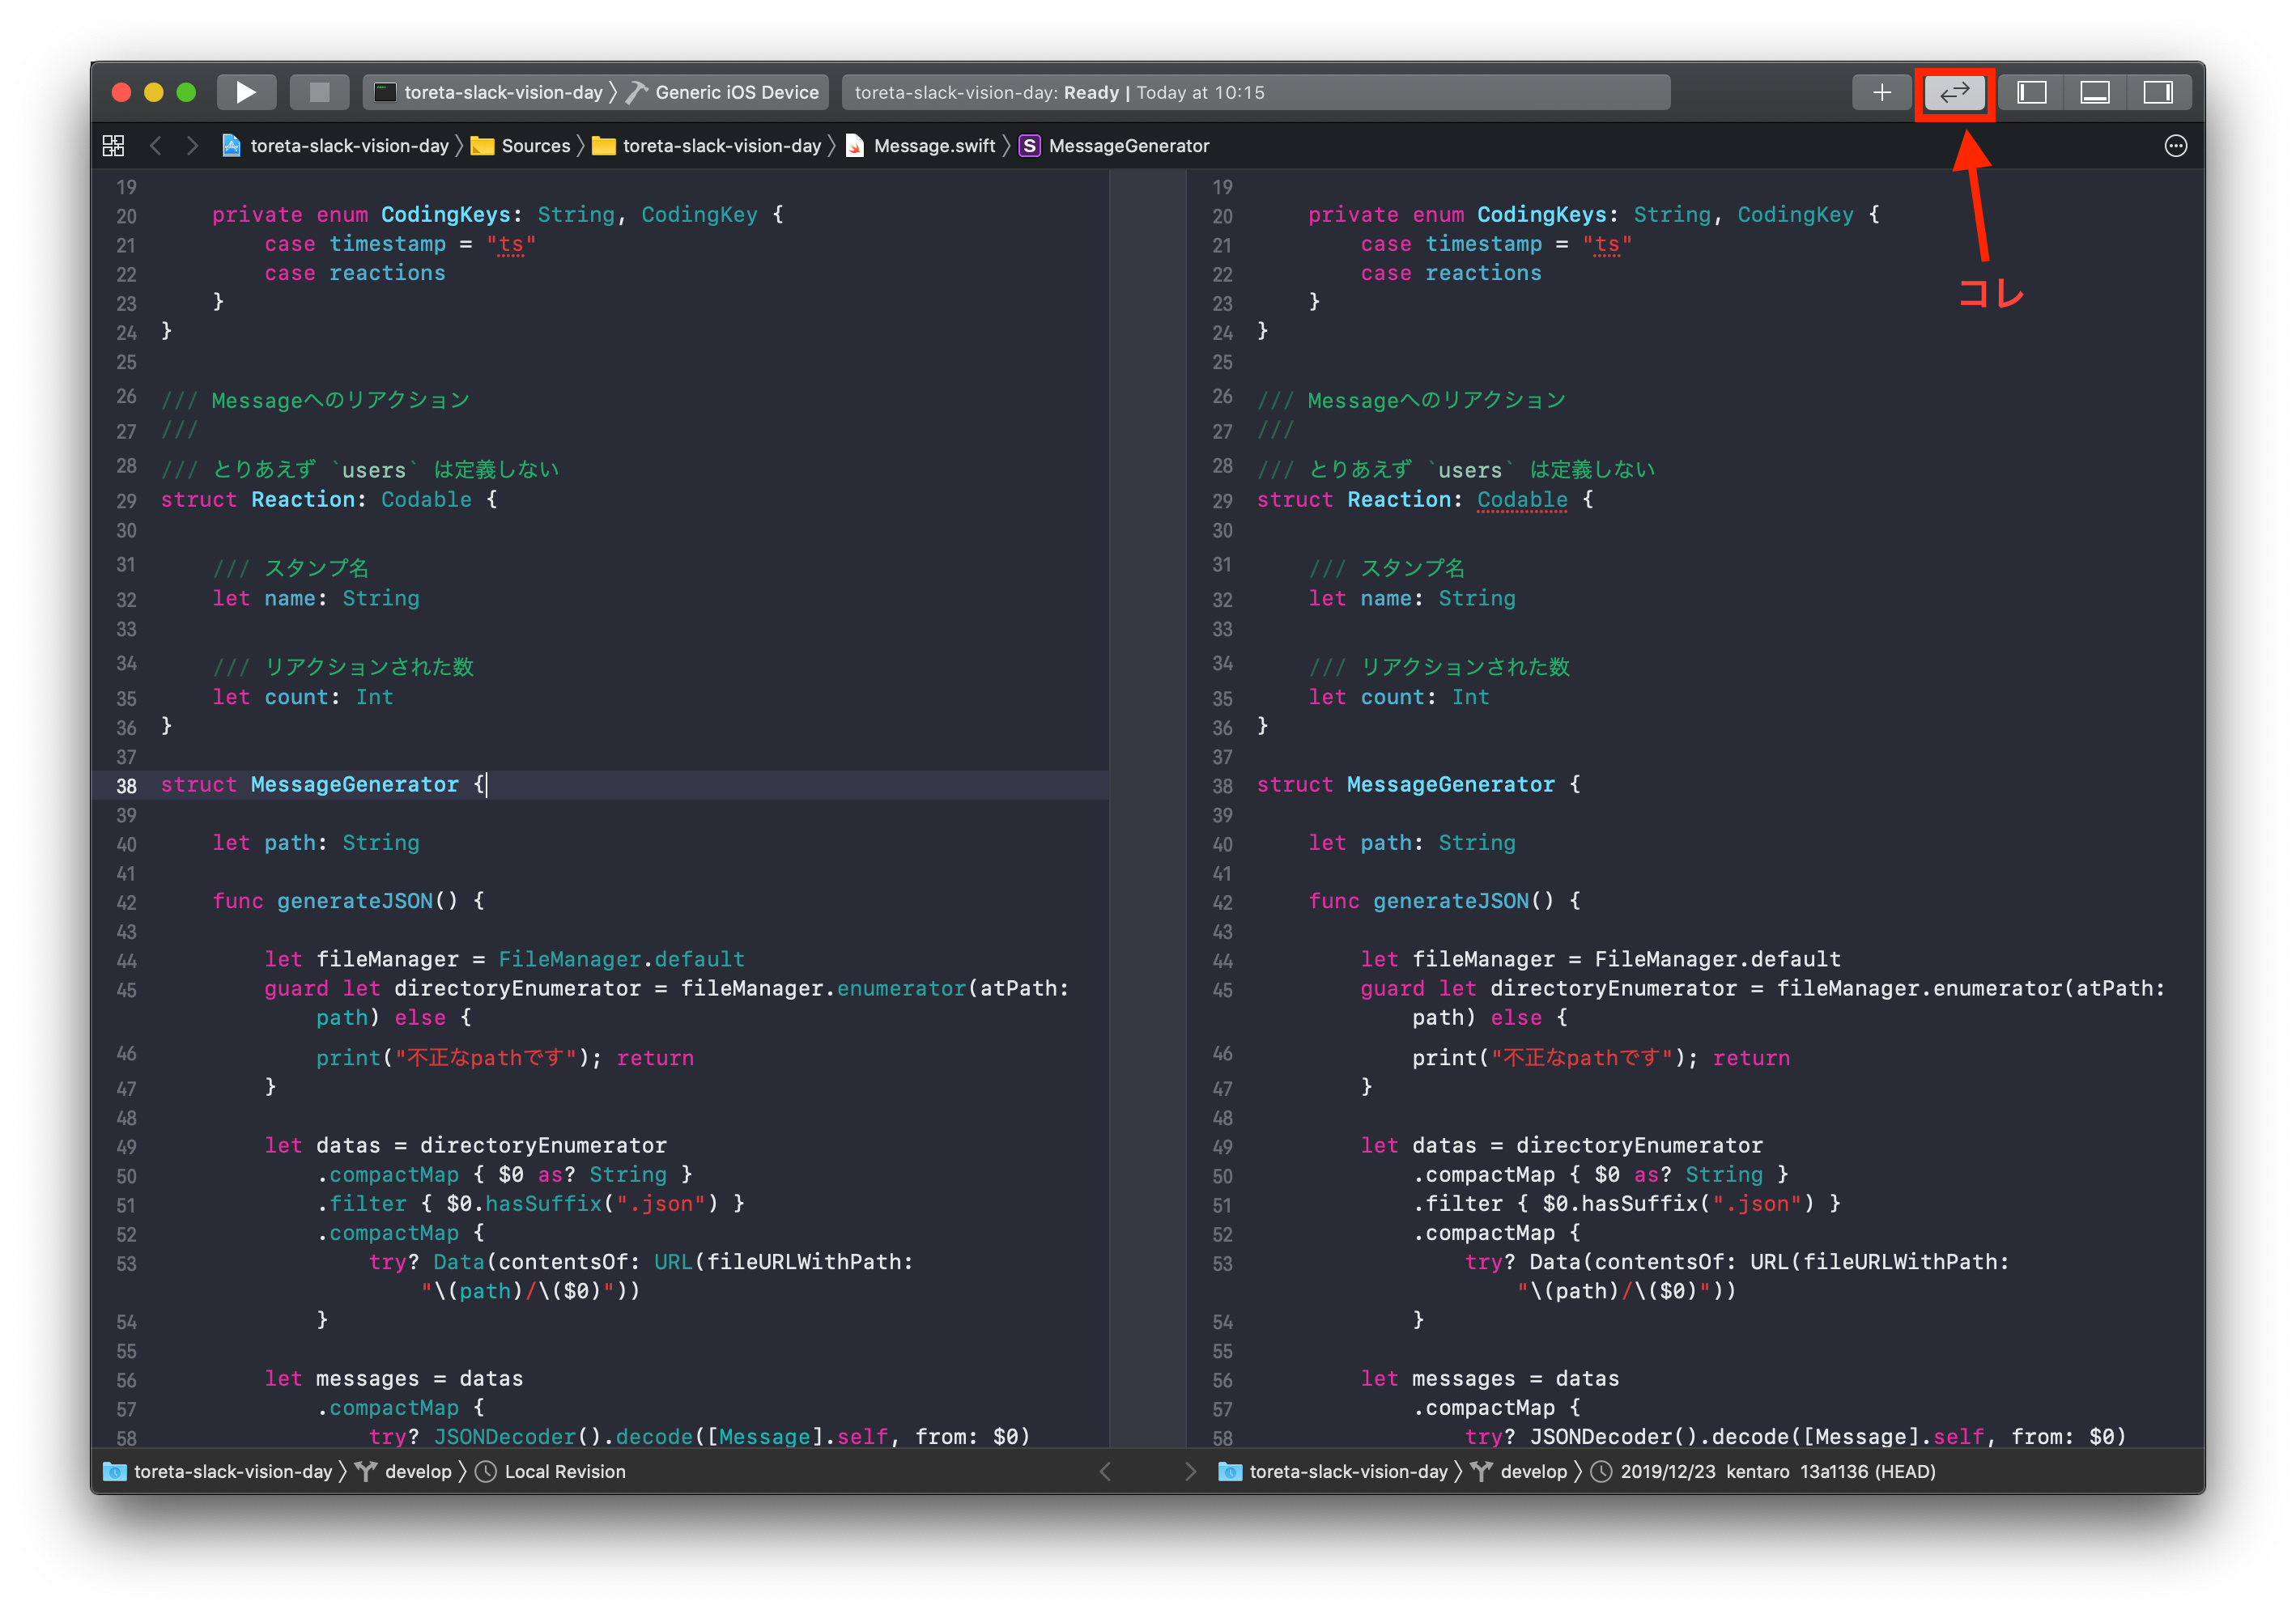Stop the running build
The image size is (2296, 1614).
click(319, 92)
